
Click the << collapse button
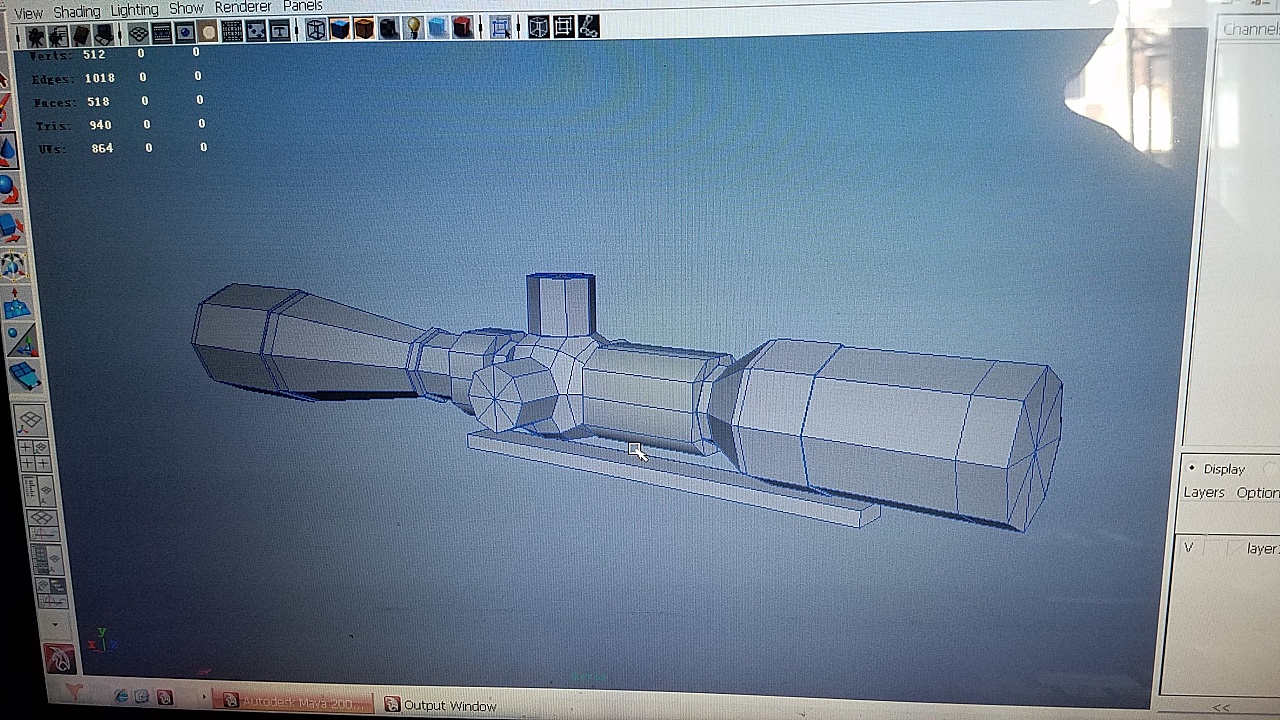coord(1221,707)
